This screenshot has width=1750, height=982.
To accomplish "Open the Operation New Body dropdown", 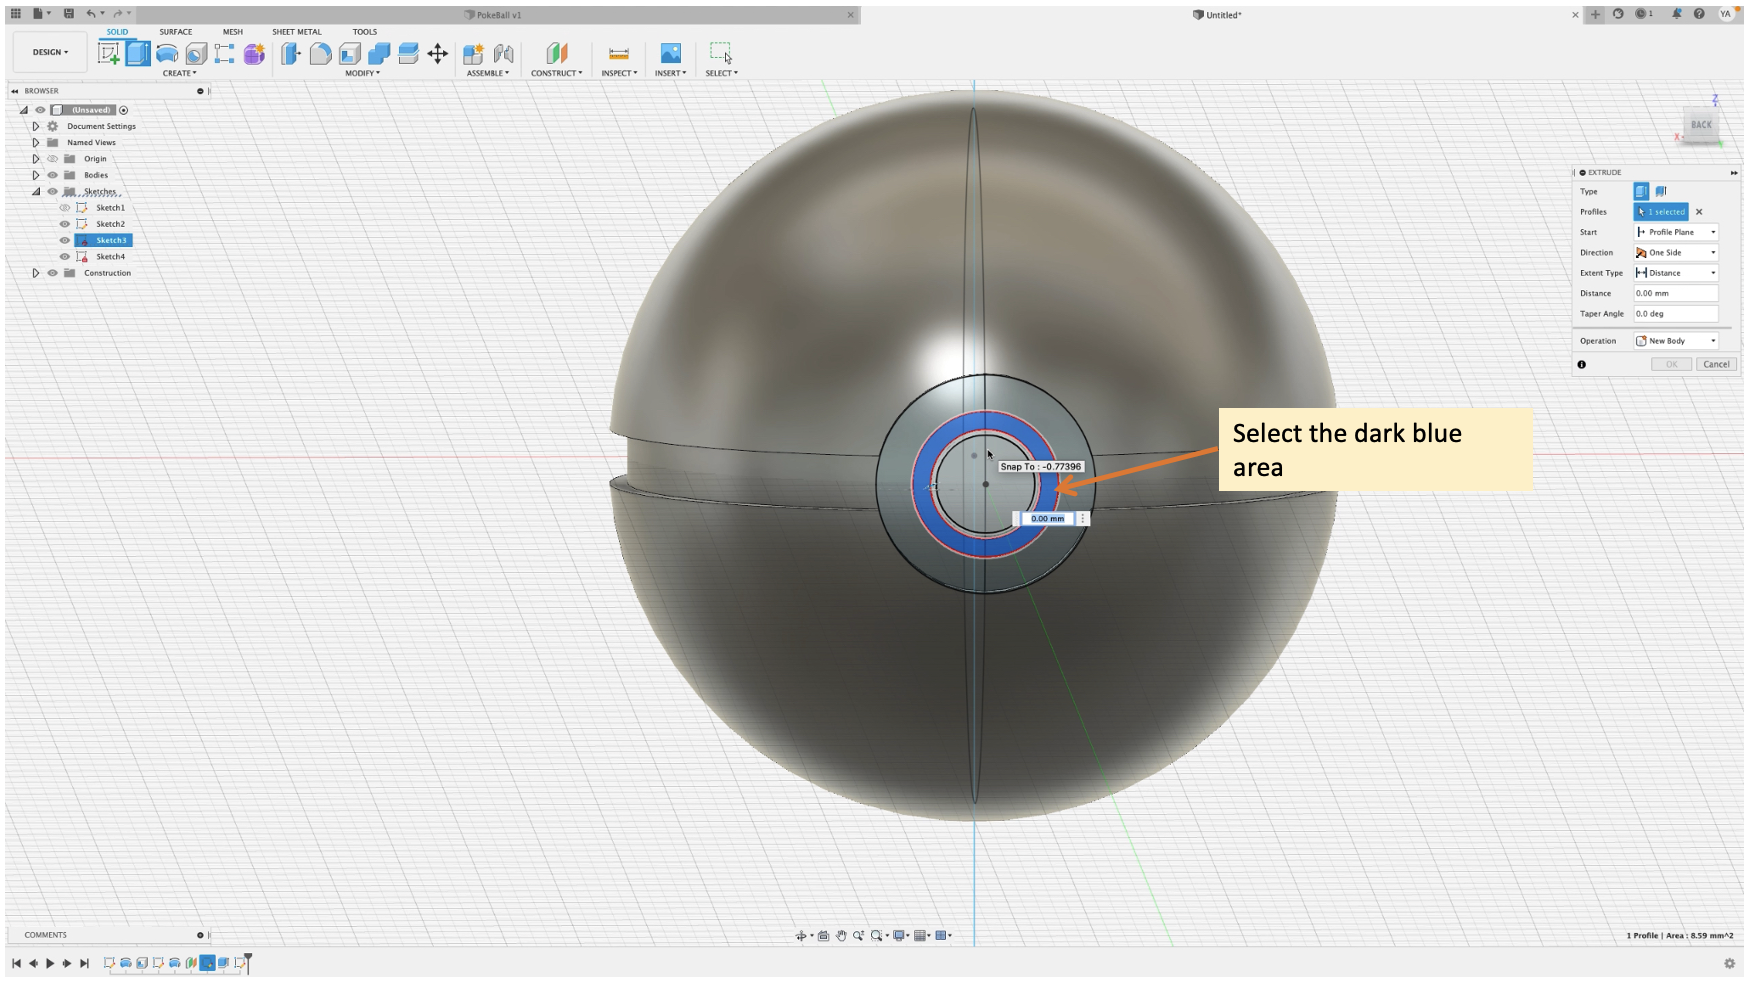I will pyautogui.click(x=1676, y=341).
